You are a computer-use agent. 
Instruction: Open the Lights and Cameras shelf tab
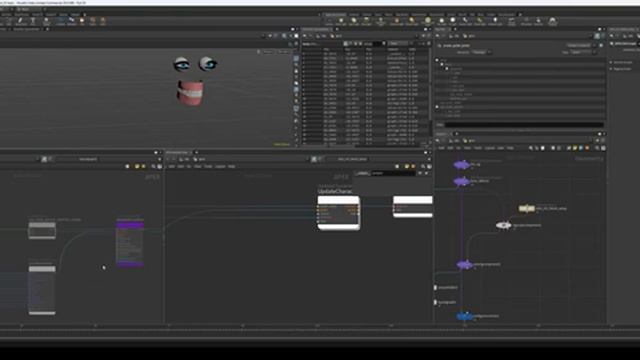click(x=336, y=14)
